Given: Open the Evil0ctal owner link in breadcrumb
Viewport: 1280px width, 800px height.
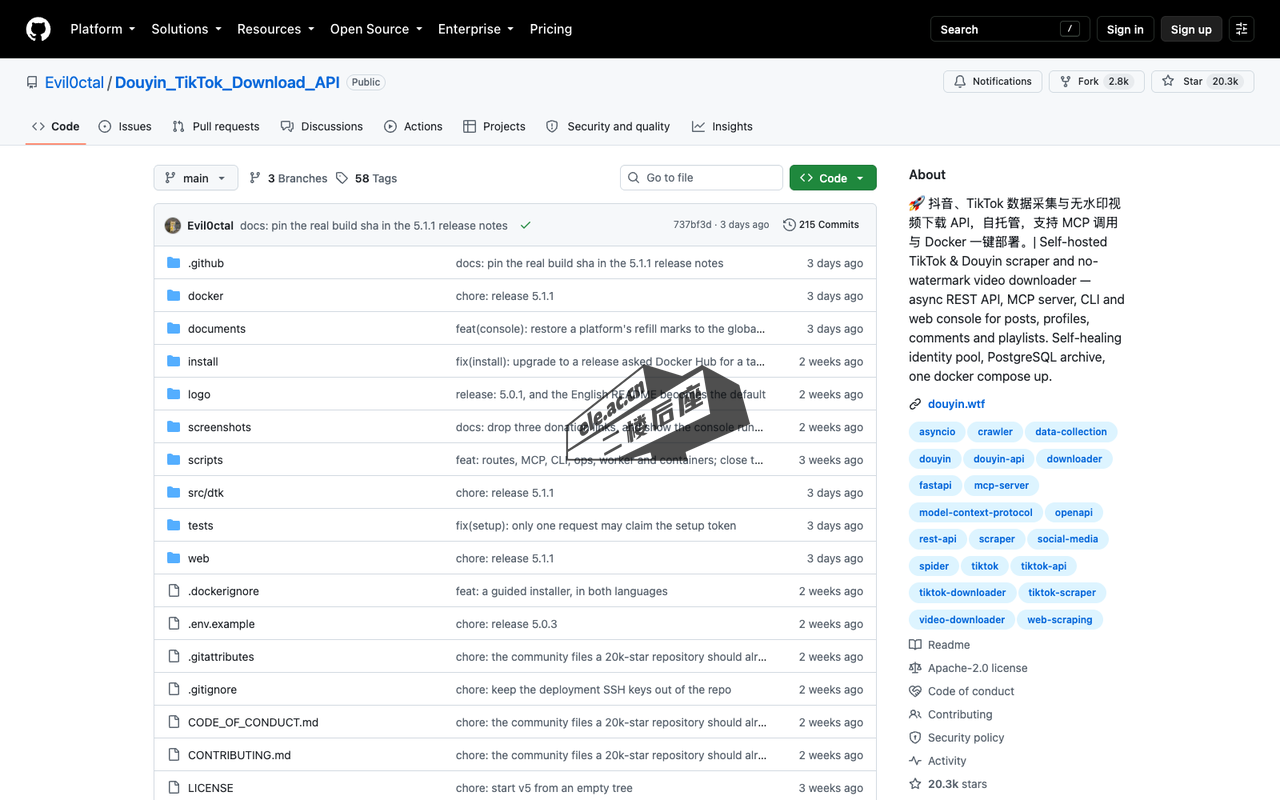Looking at the screenshot, I should [74, 82].
